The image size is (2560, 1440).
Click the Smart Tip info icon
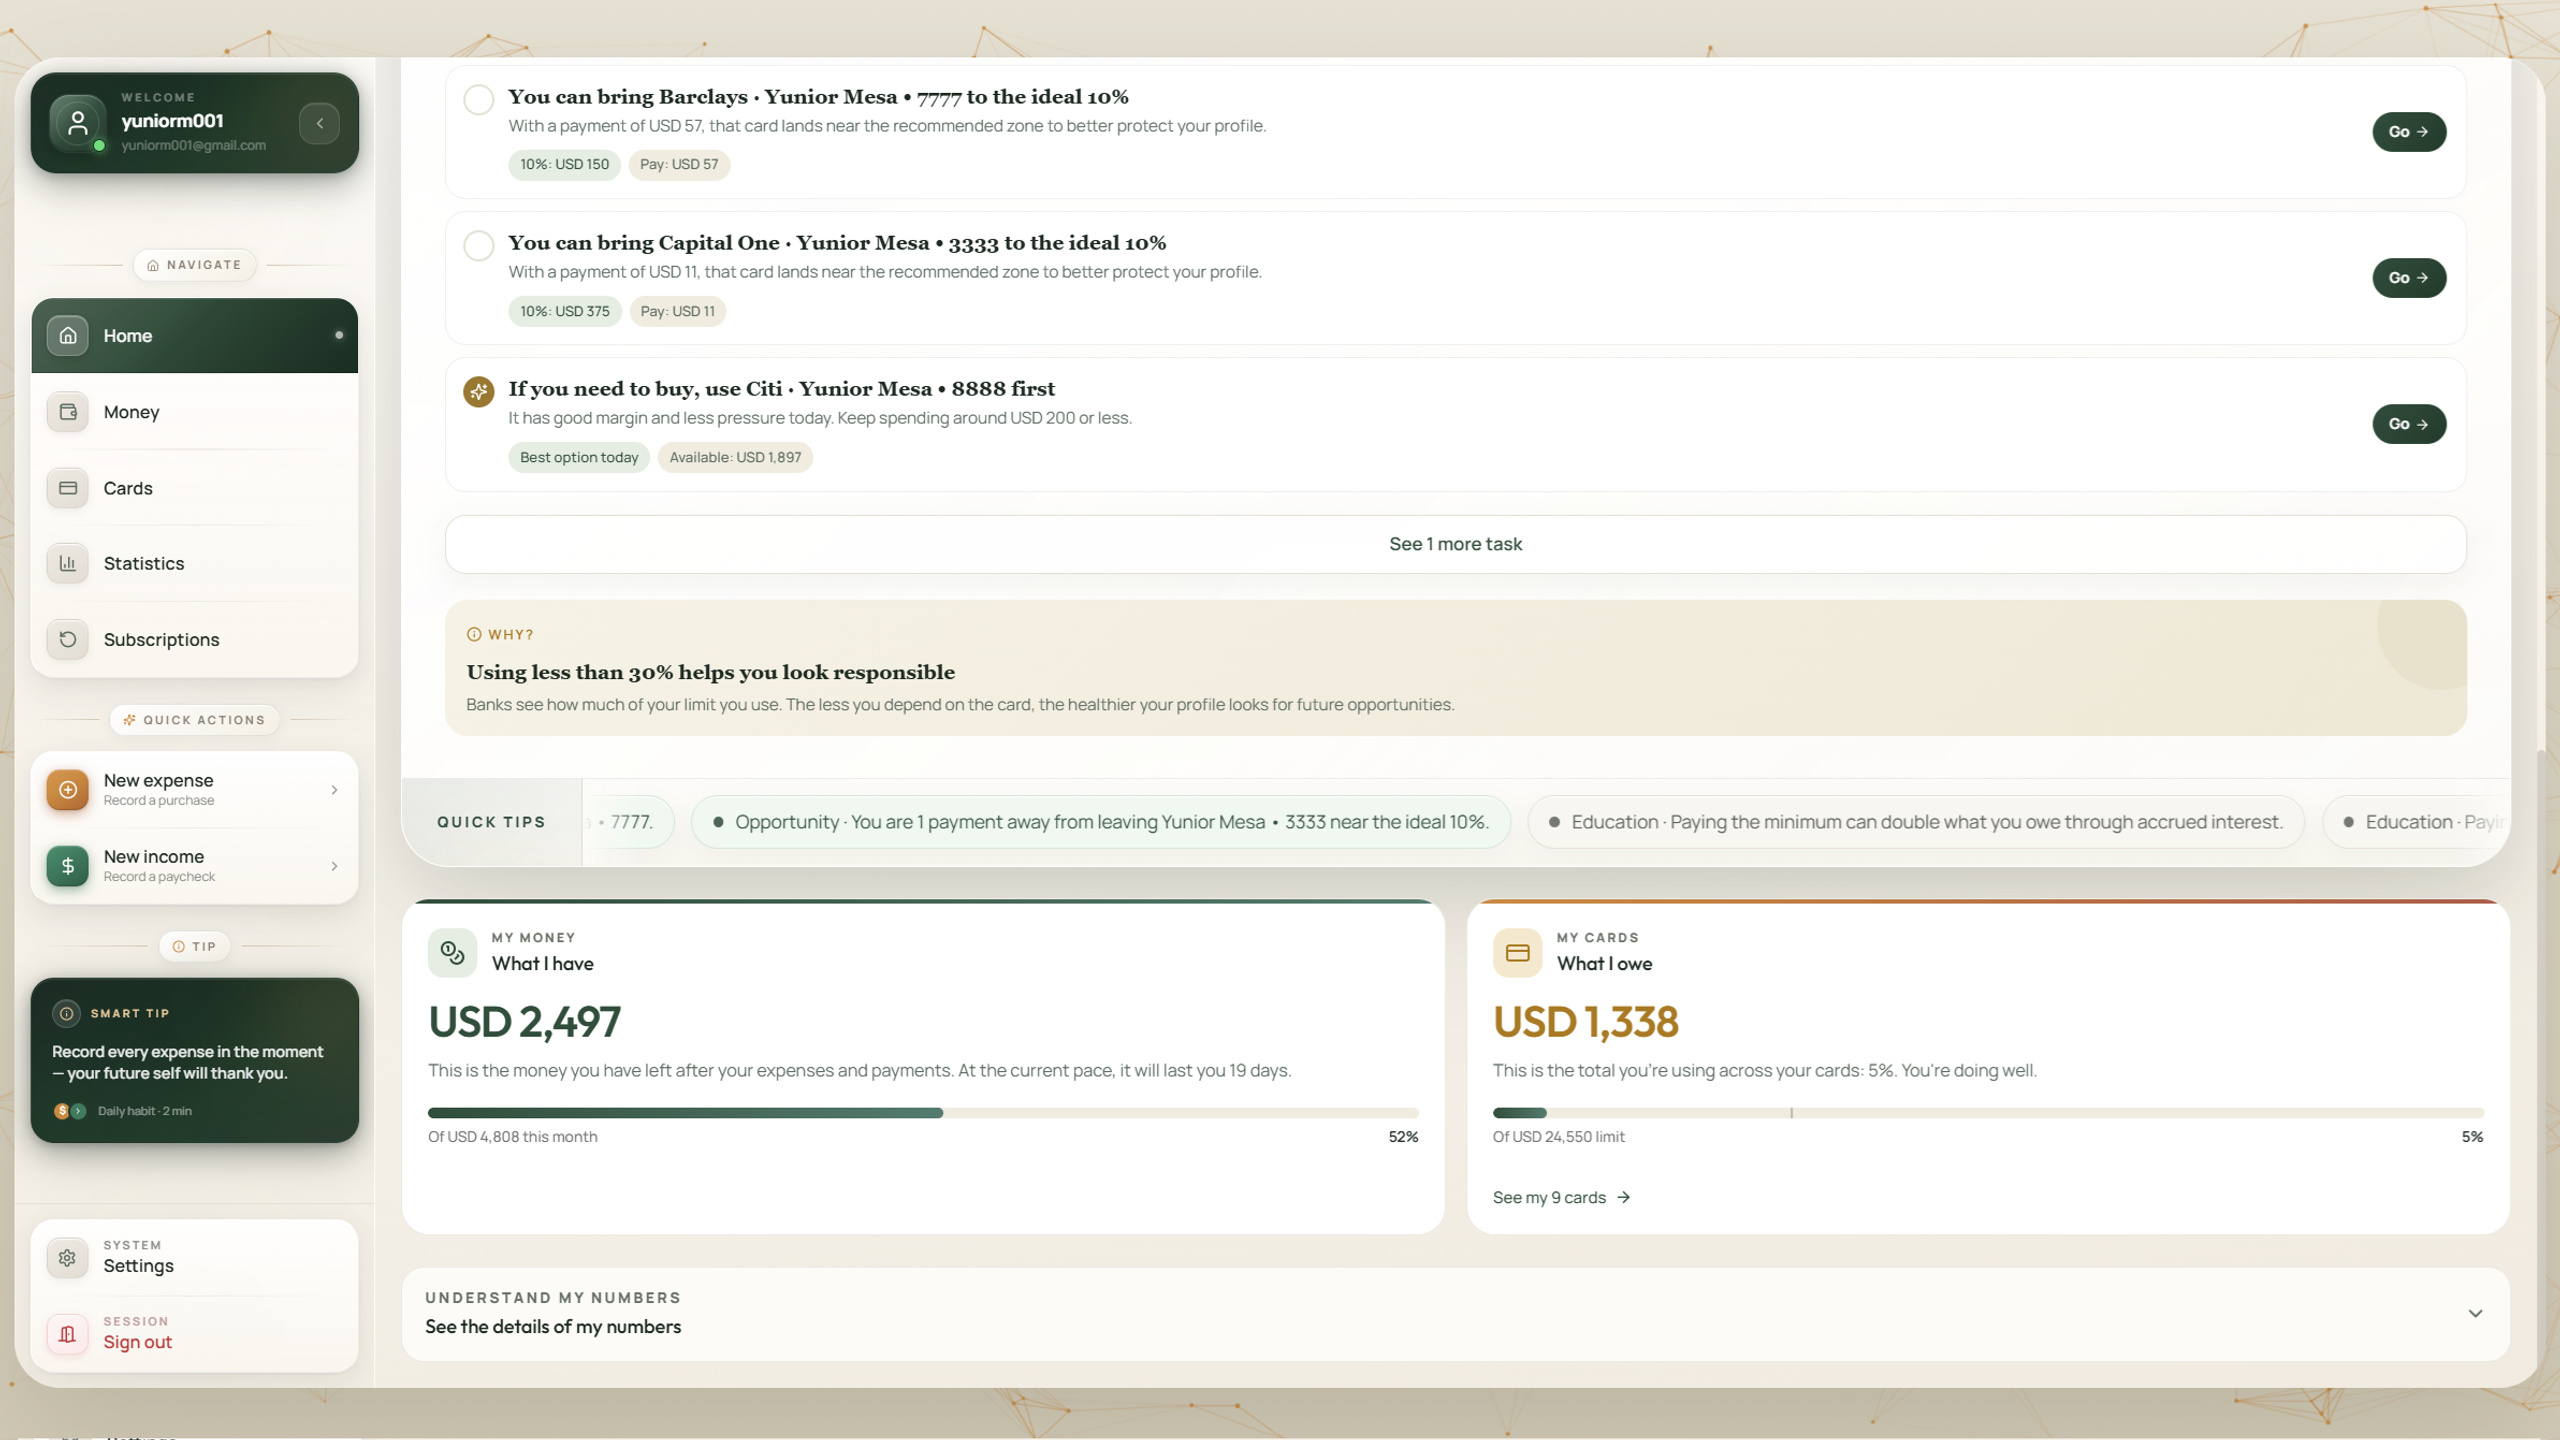point(66,1013)
